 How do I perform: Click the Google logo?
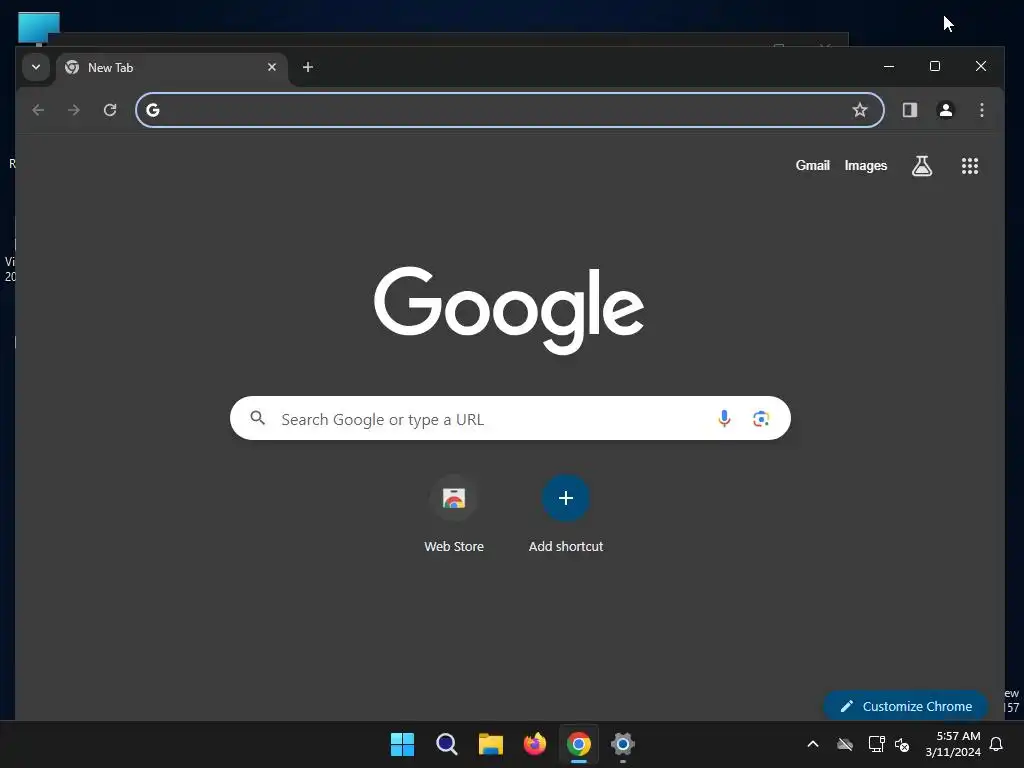pyautogui.click(x=509, y=310)
